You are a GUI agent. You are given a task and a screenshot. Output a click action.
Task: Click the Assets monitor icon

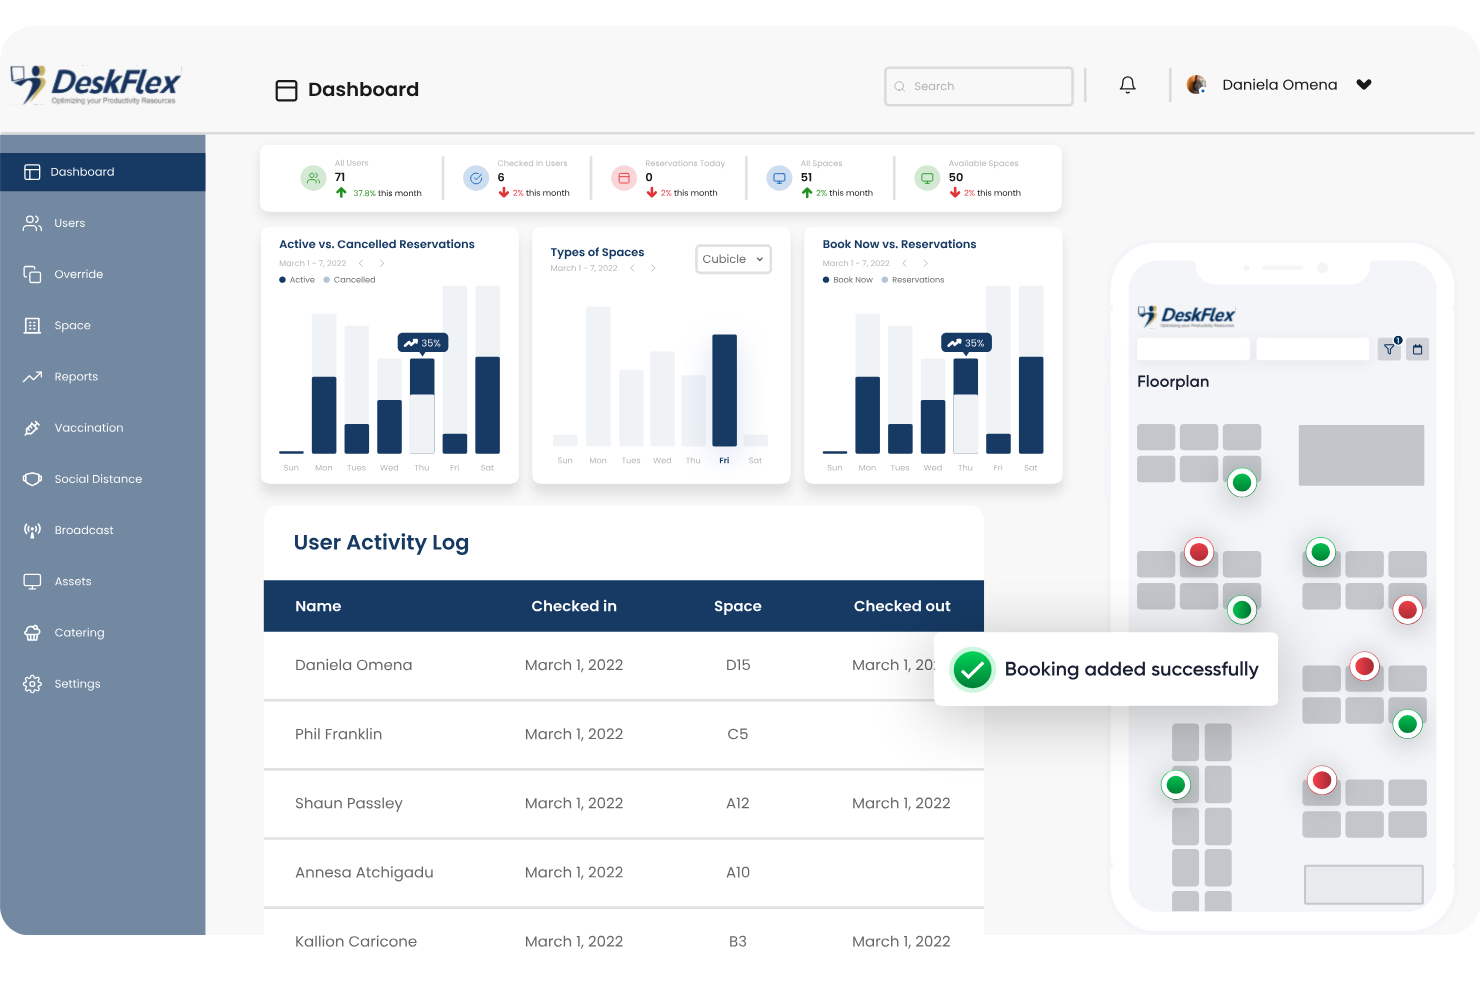[33, 581]
